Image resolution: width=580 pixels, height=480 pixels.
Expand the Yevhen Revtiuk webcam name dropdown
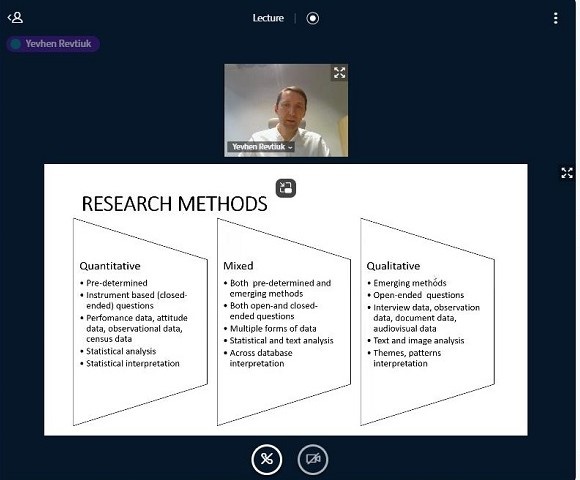[x=262, y=147]
